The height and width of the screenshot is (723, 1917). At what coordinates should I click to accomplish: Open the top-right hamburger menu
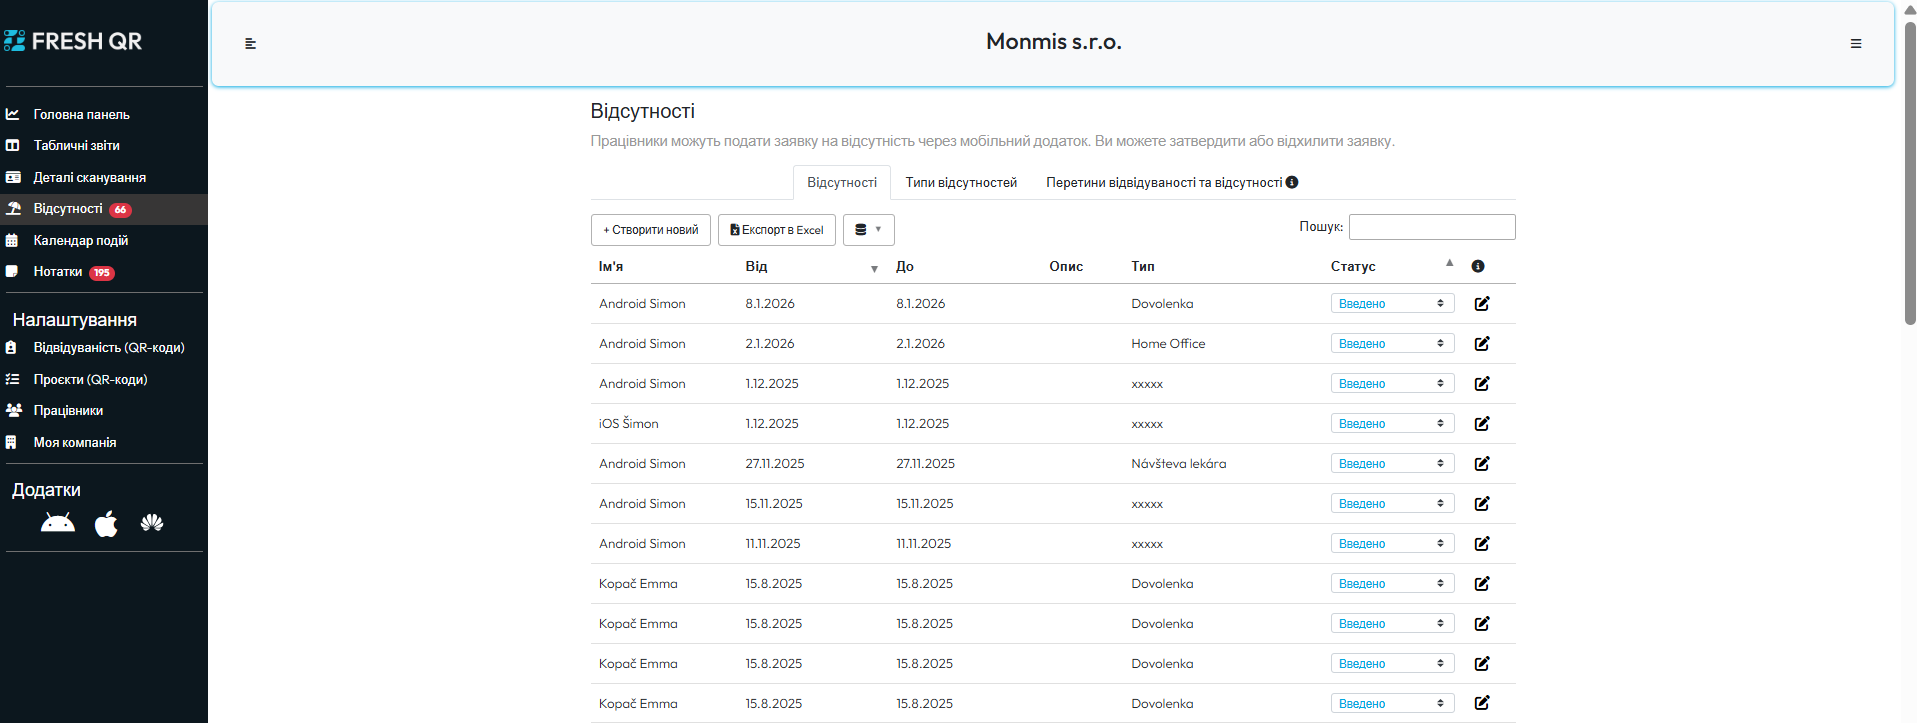(1855, 44)
